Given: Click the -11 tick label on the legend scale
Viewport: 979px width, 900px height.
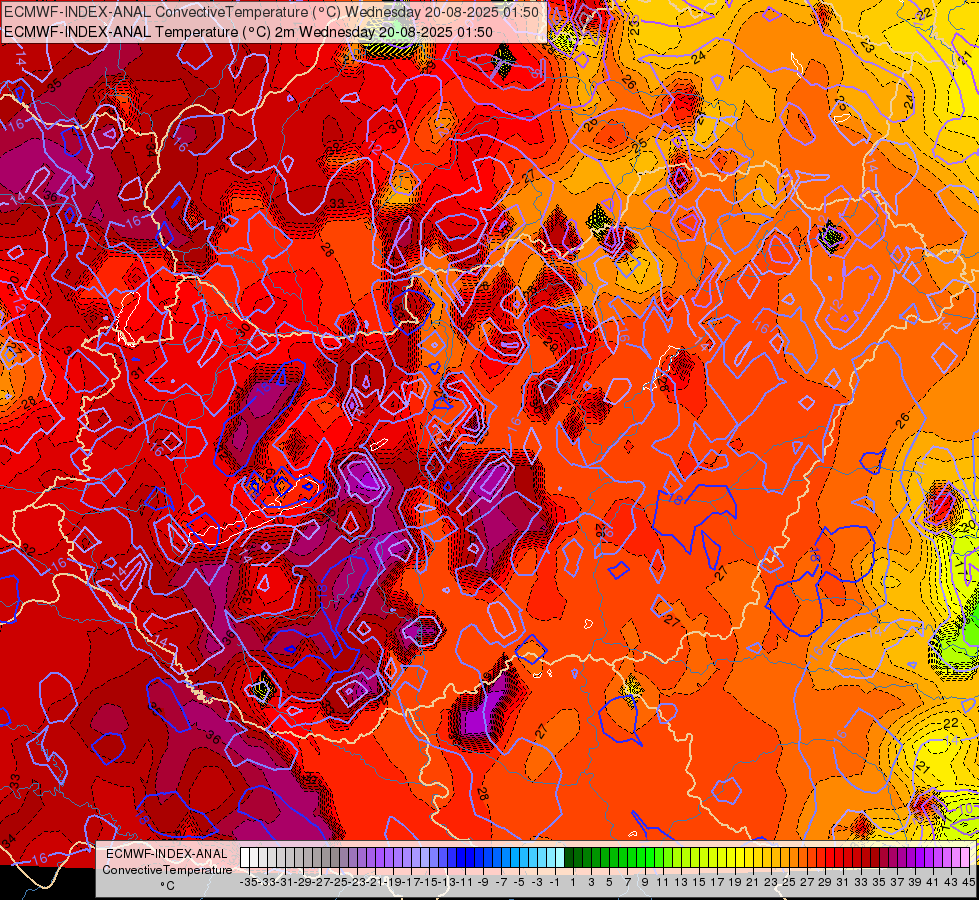Looking at the screenshot, I should tap(465, 882).
